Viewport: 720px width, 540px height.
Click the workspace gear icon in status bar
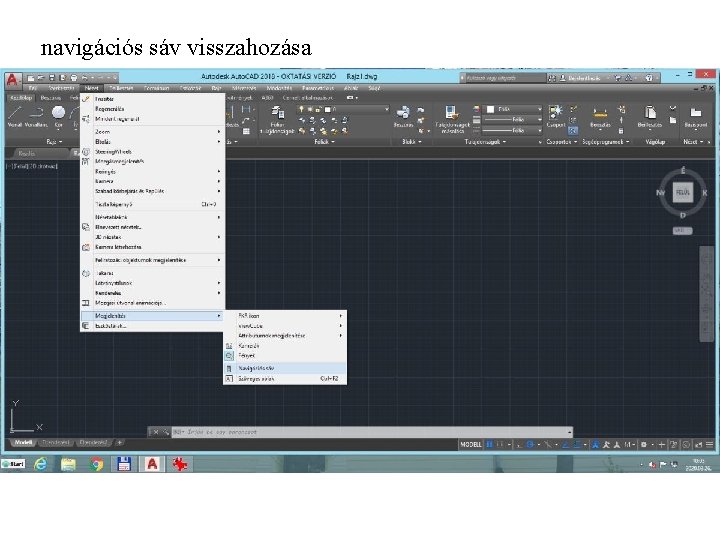point(644,444)
